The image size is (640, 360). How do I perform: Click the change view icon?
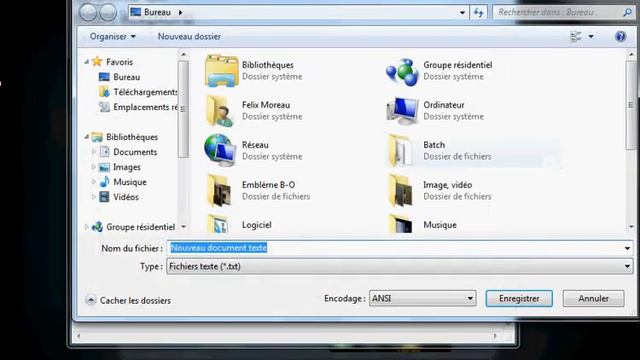576,36
